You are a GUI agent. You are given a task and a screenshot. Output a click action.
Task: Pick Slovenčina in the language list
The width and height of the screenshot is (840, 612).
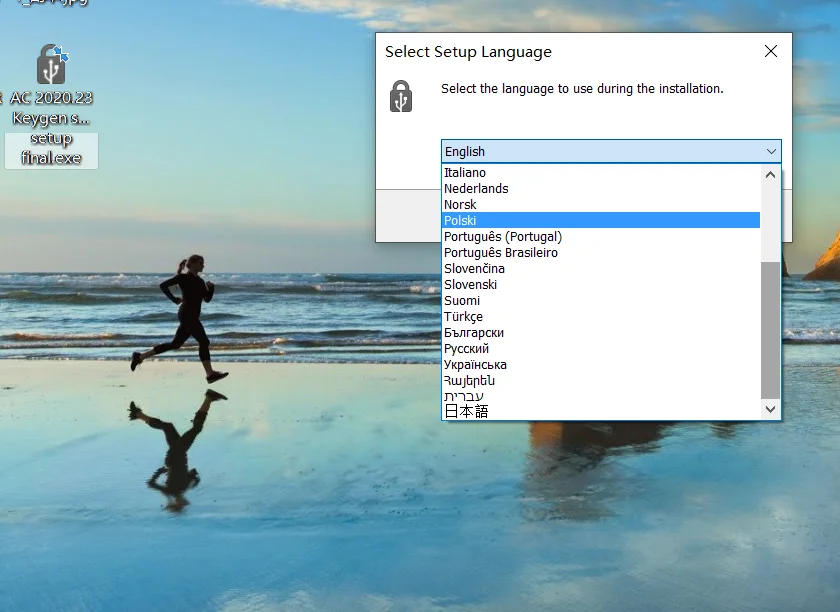tap(601, 268)
